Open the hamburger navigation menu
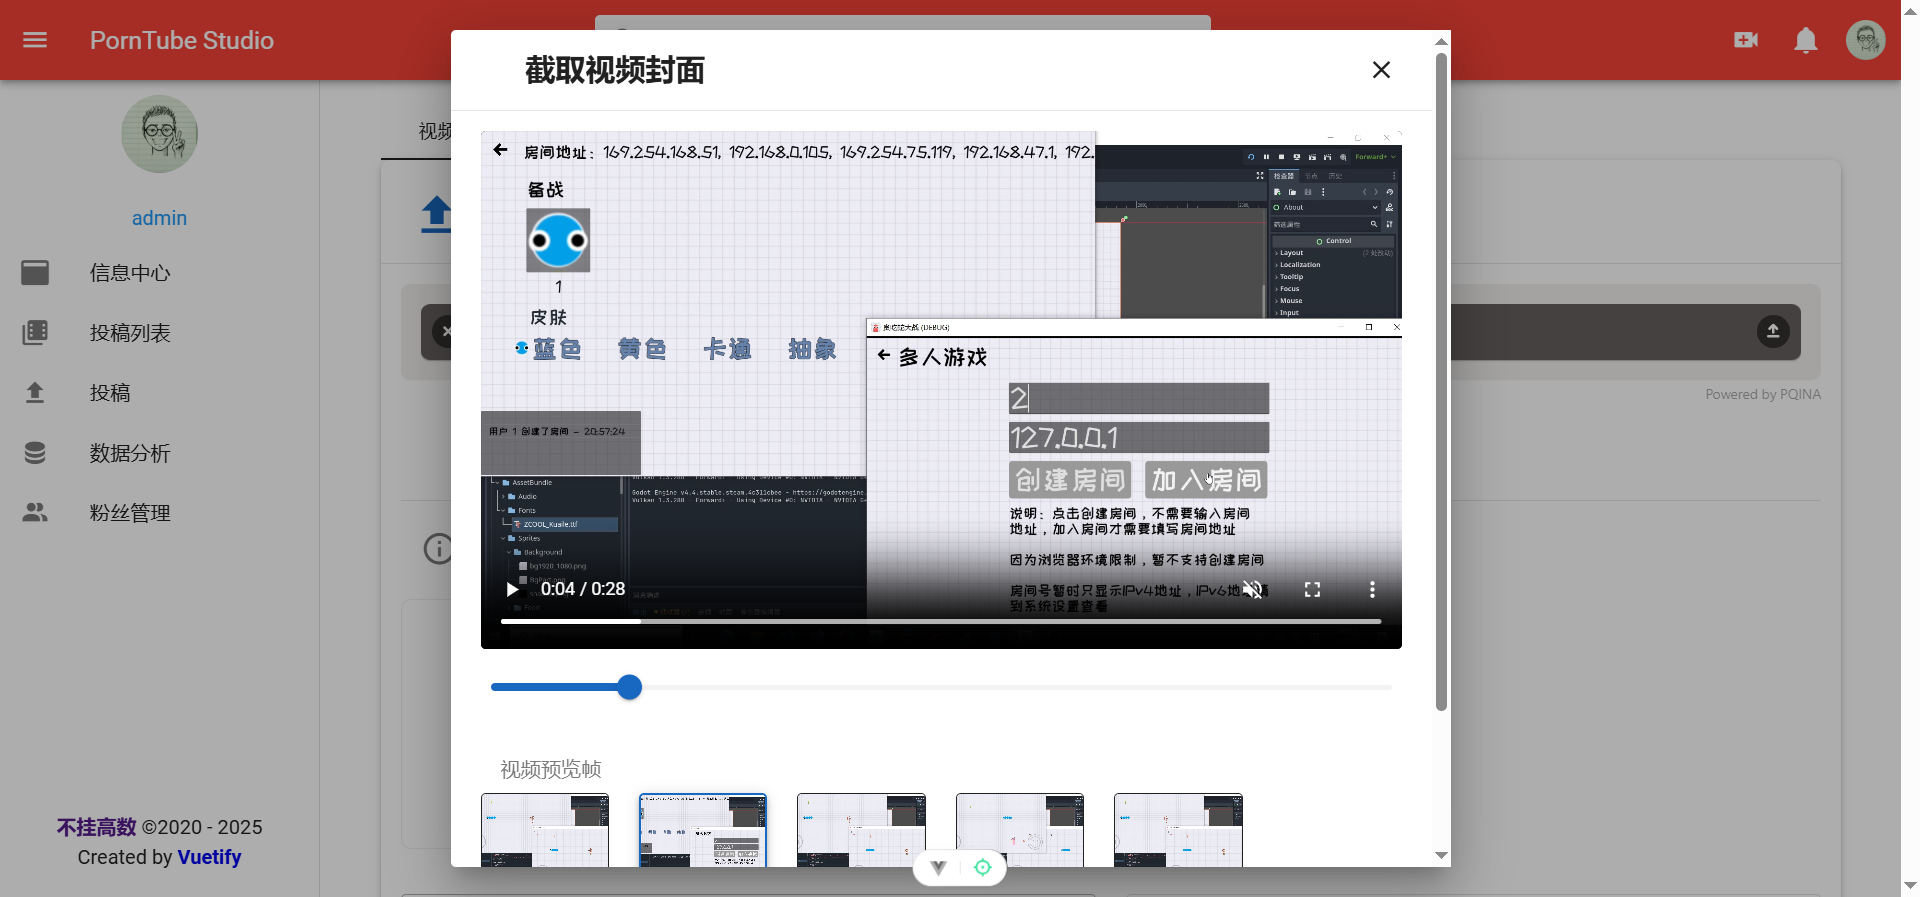This screenshot has height=897, width=1920. (x=35, y=40)
